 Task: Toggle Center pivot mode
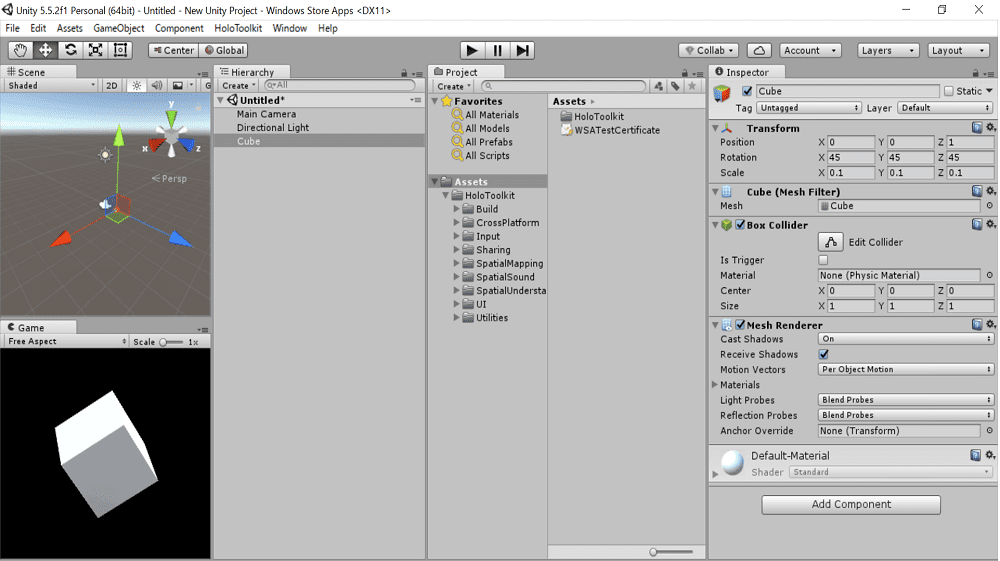coord(173,50)
